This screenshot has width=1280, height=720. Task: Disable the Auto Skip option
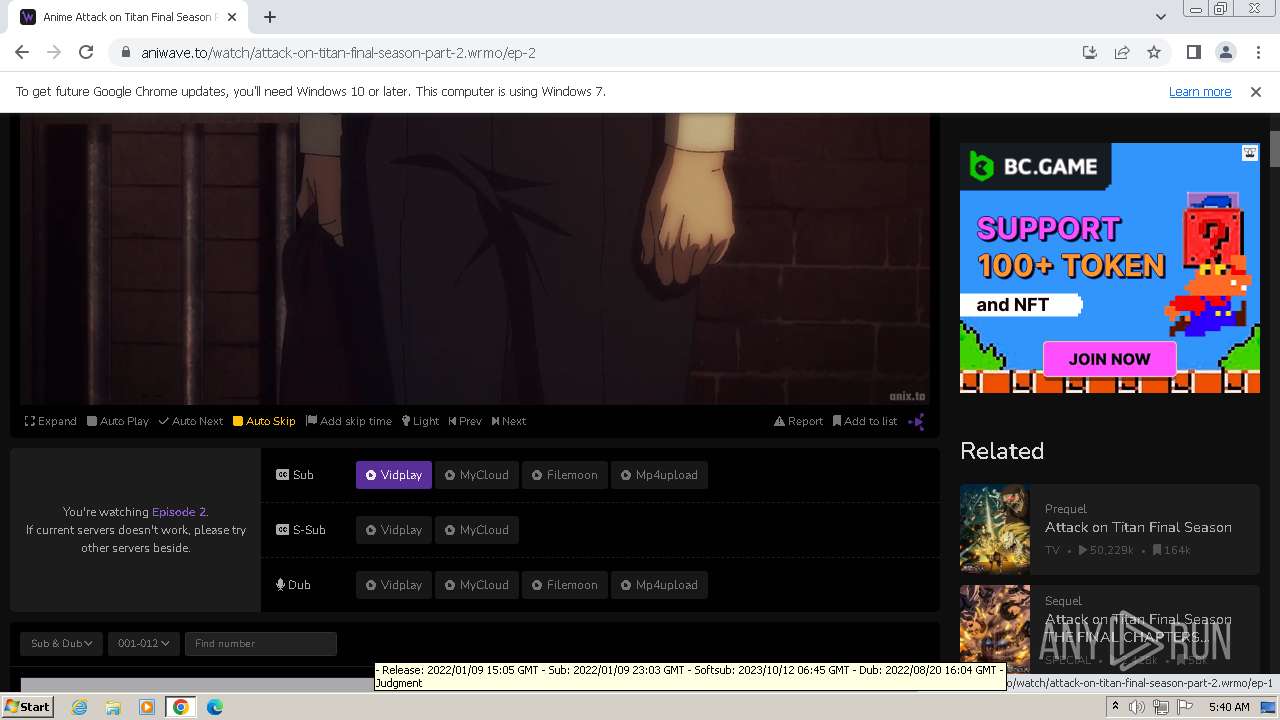(x=264, y=421)
